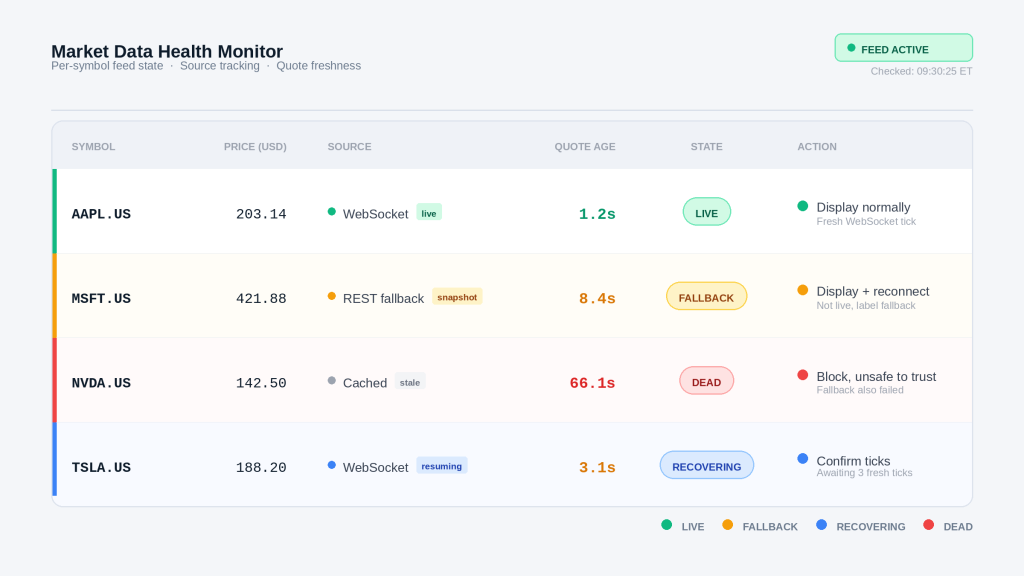The height and width of the screenshot is (576, 1024).
Task: Click gray Cached source dot
Action: 332,380
